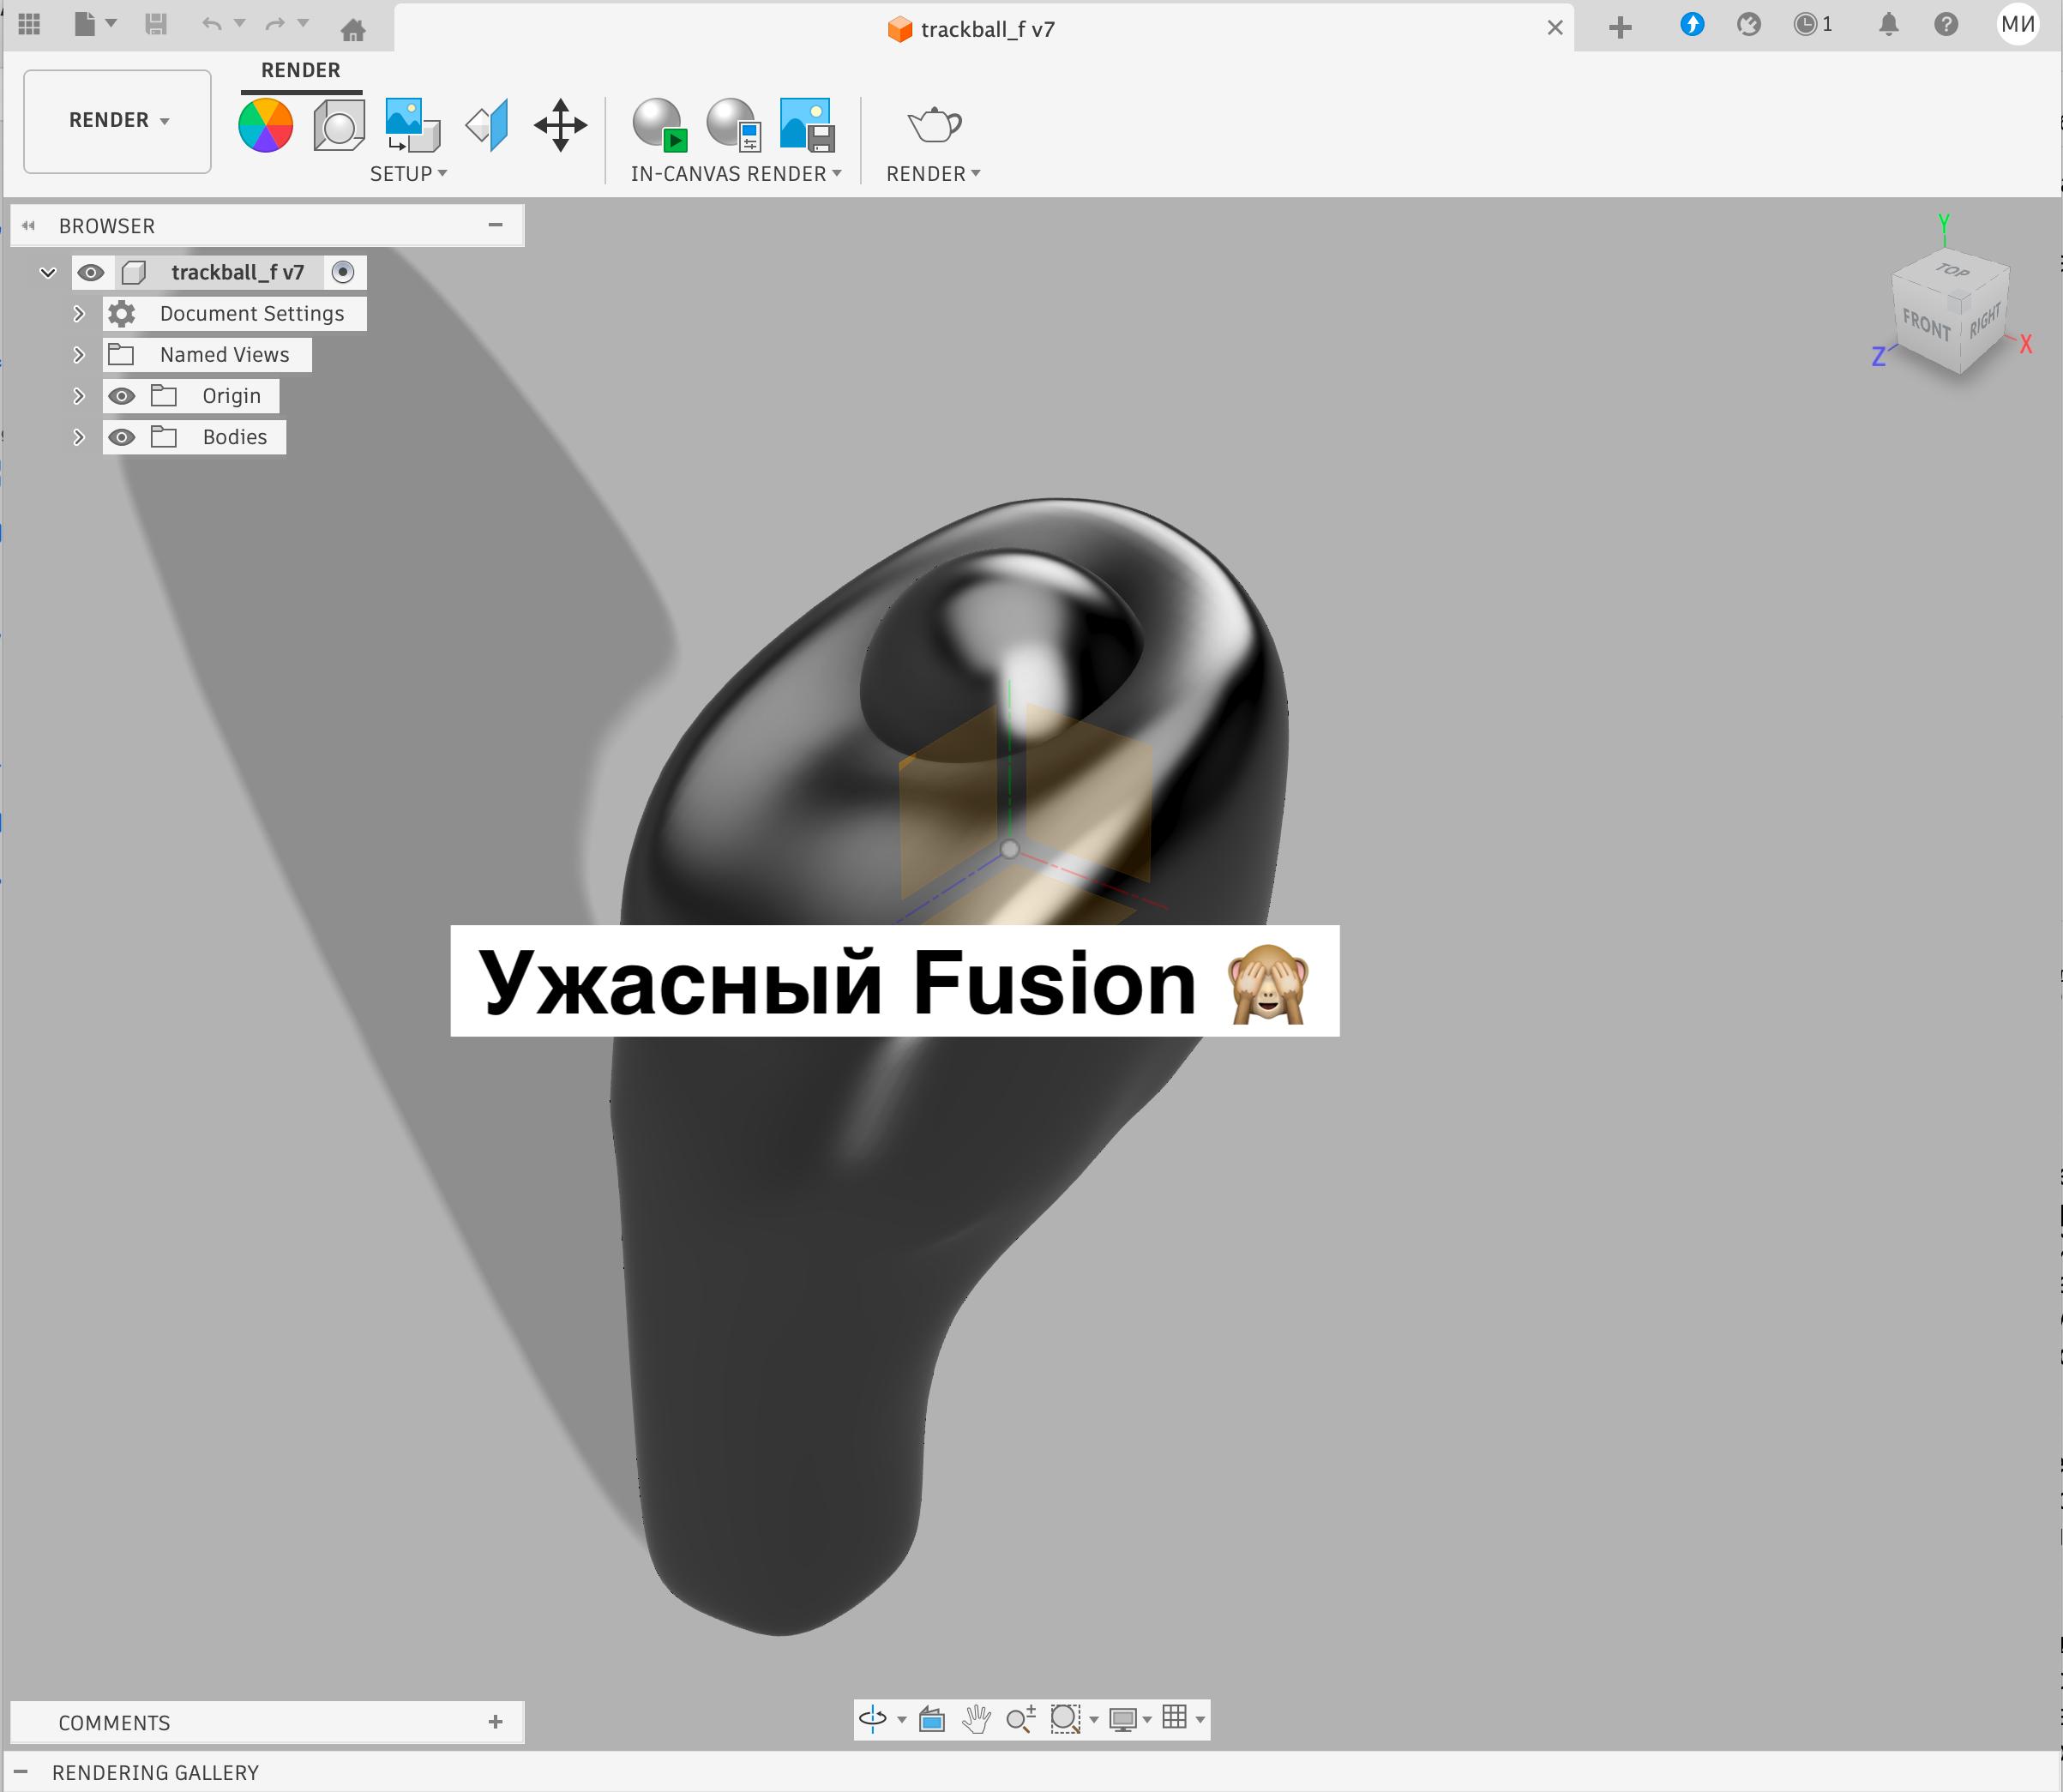
Task: Select the Origin tree item label
Action: [232, 396]
